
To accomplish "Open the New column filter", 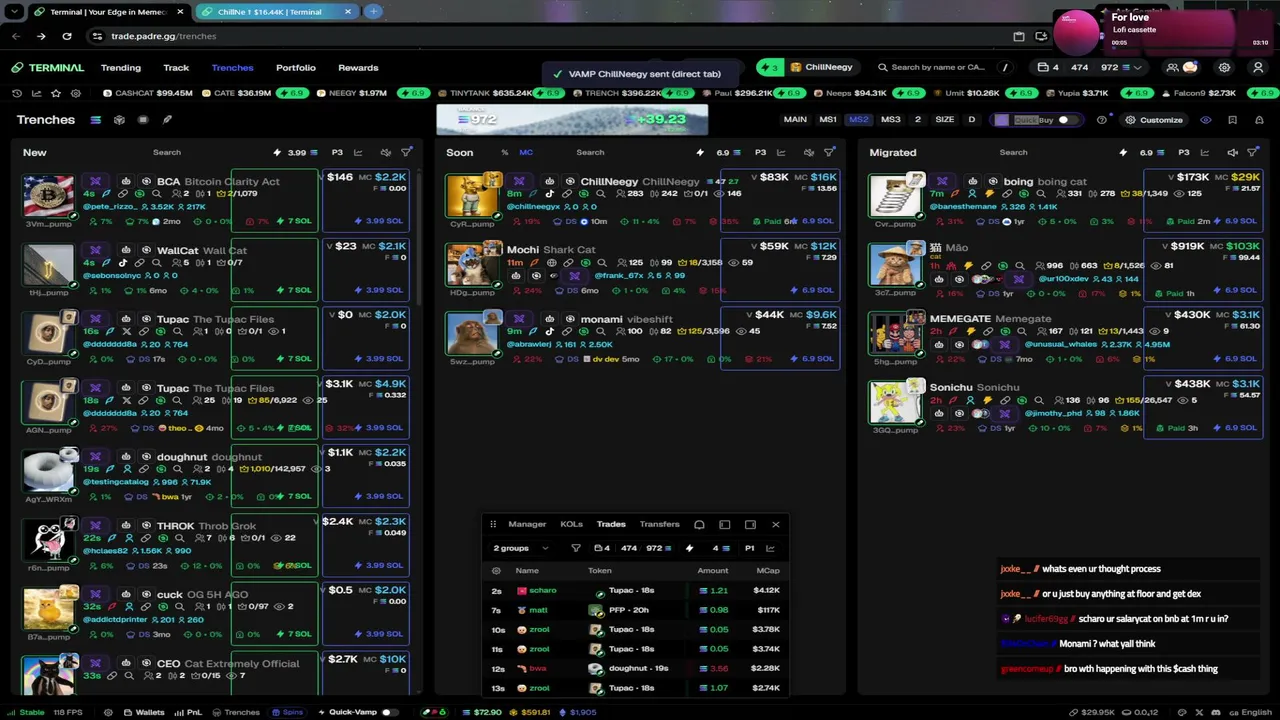I will pos(406,152).
